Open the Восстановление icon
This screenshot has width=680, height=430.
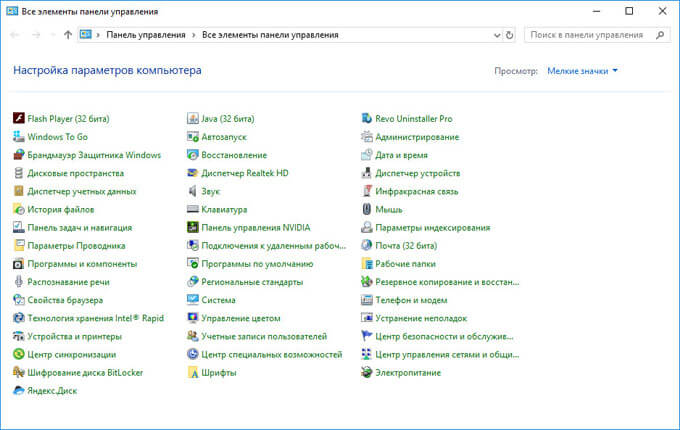coord(193,155)
